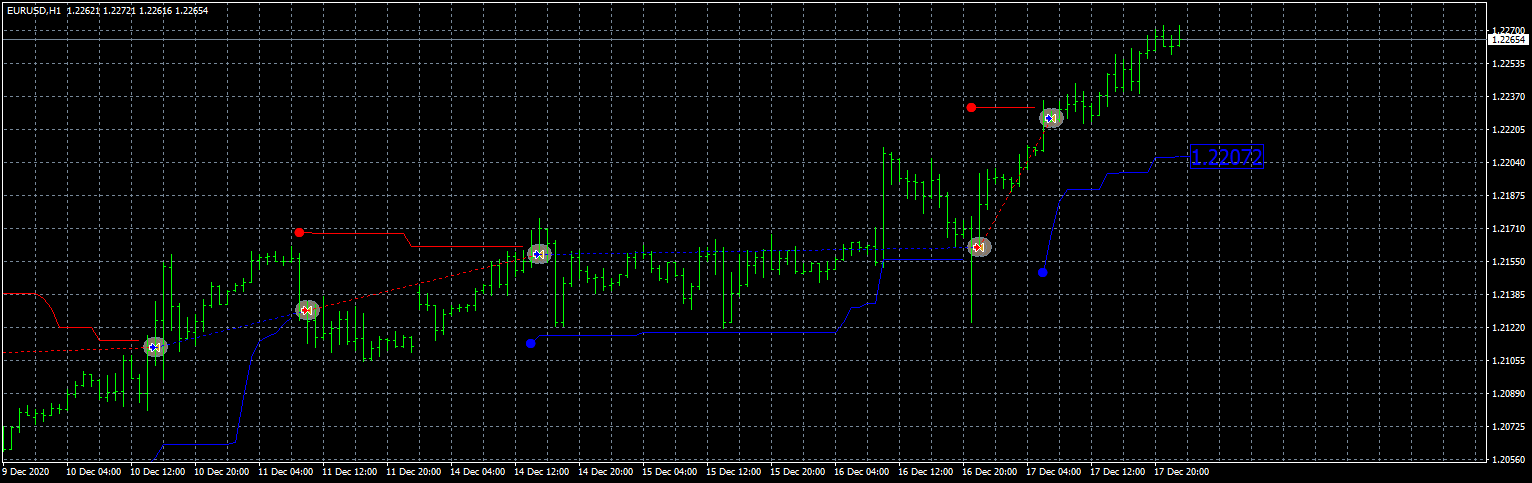Image resolution: width=1532 pixels, height=483 pixels.
Task: Select the blue arrow signal near 14 Dec 12:00
Action: click(539, 254)
